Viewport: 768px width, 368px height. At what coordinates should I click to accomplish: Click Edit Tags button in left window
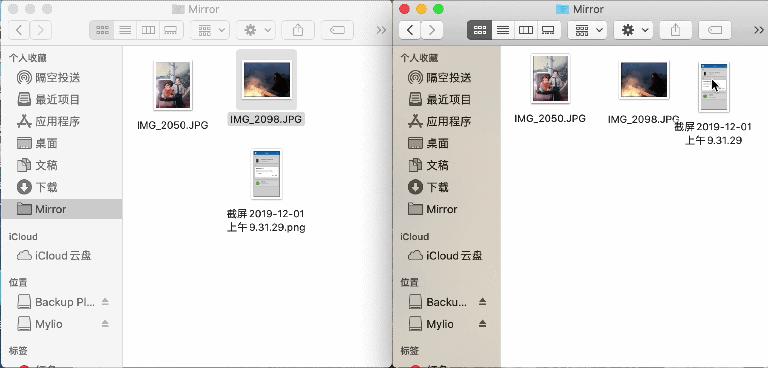click(x=337, y=30)
